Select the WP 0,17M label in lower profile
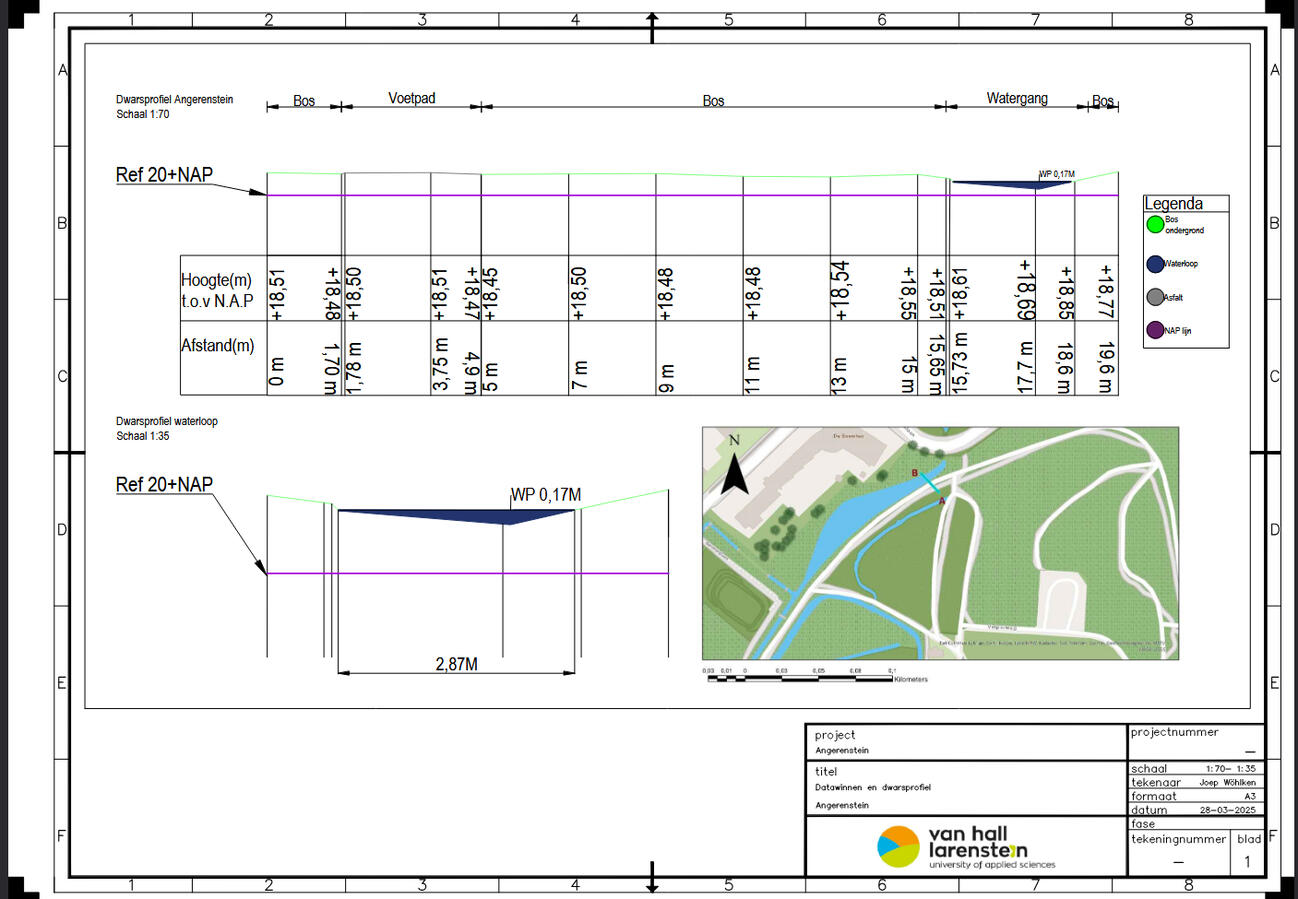Screen dimensions: 1298x899 click(x=546, y=495)
